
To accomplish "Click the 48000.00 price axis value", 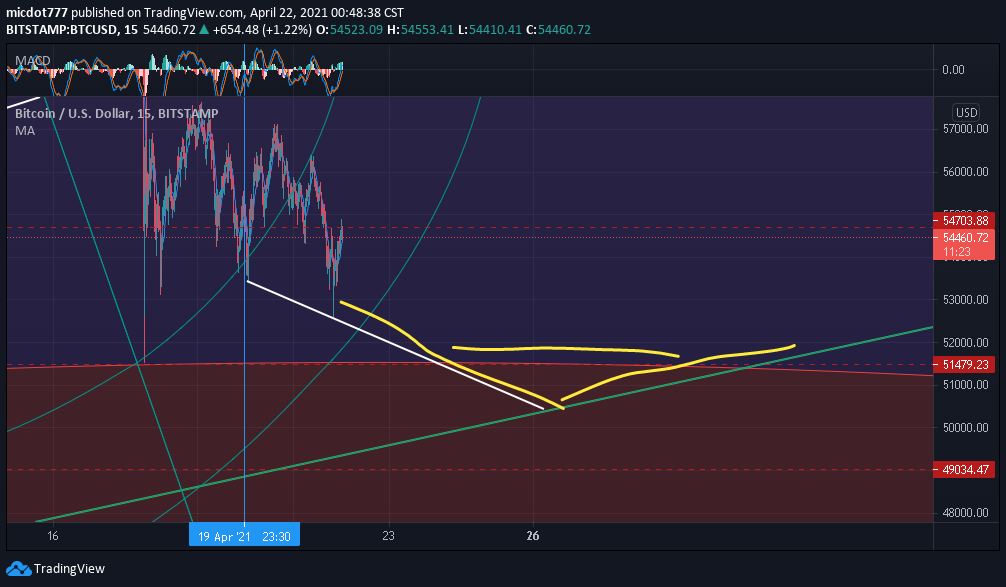I will click(x=965, y=513).
